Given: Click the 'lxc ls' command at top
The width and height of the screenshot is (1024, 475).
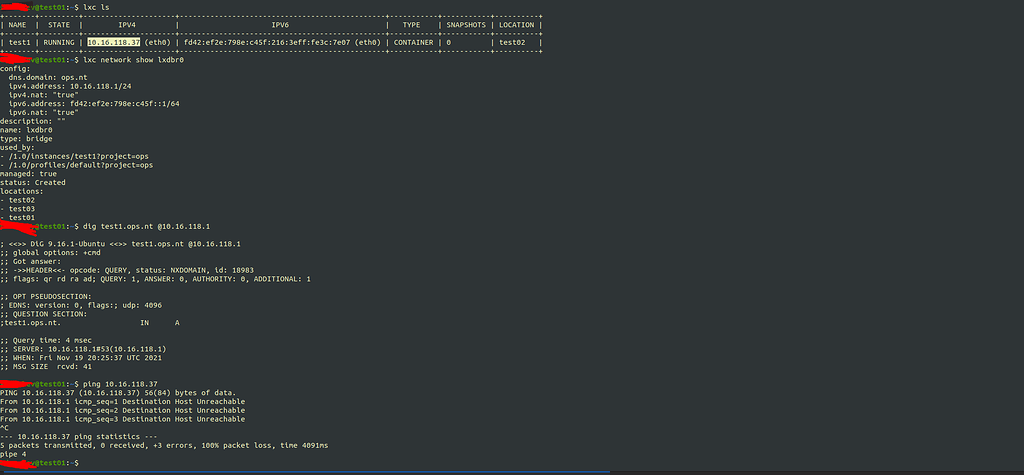Looking at the screenshot, I should tap(97, 7).
